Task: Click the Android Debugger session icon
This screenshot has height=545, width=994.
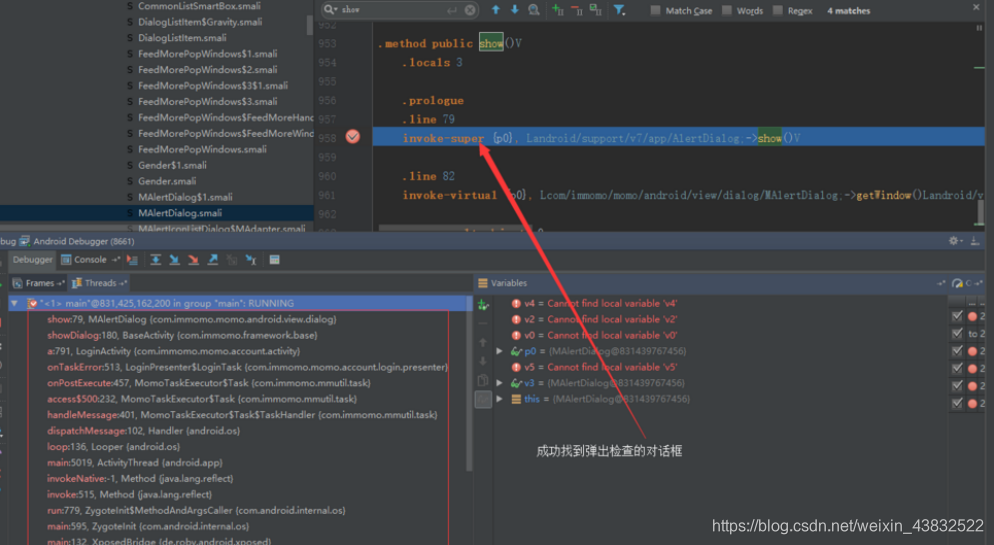Action: (25, 241)
